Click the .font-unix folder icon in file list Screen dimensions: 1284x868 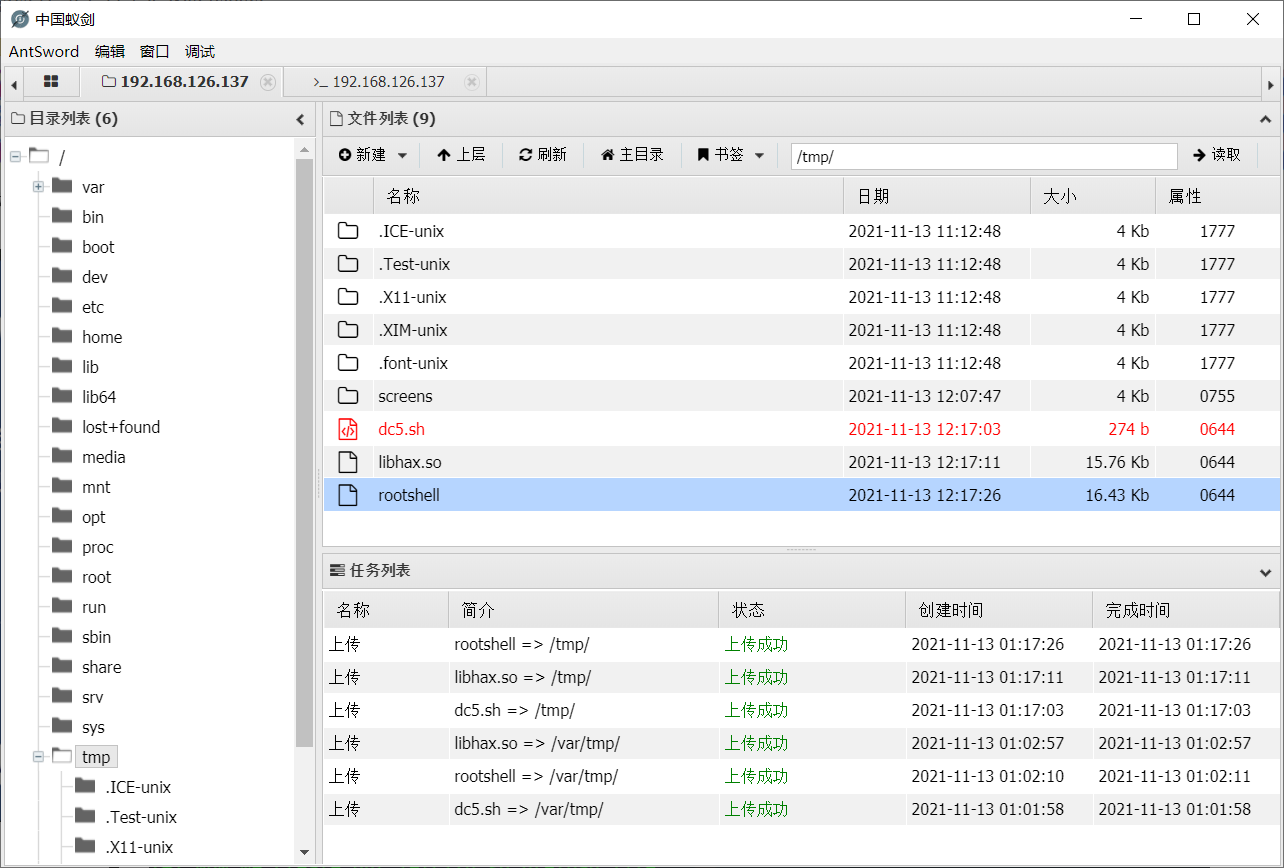point(348,363)
